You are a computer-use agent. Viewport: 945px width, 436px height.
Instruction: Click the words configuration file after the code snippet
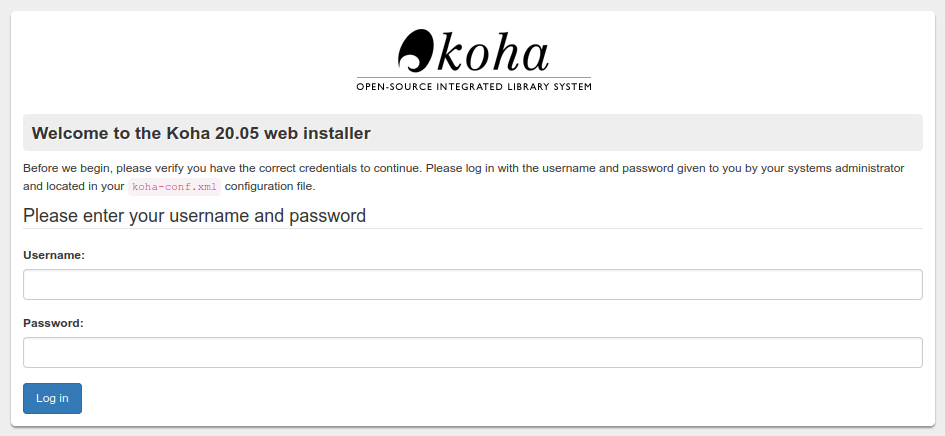tap(269, 186)
